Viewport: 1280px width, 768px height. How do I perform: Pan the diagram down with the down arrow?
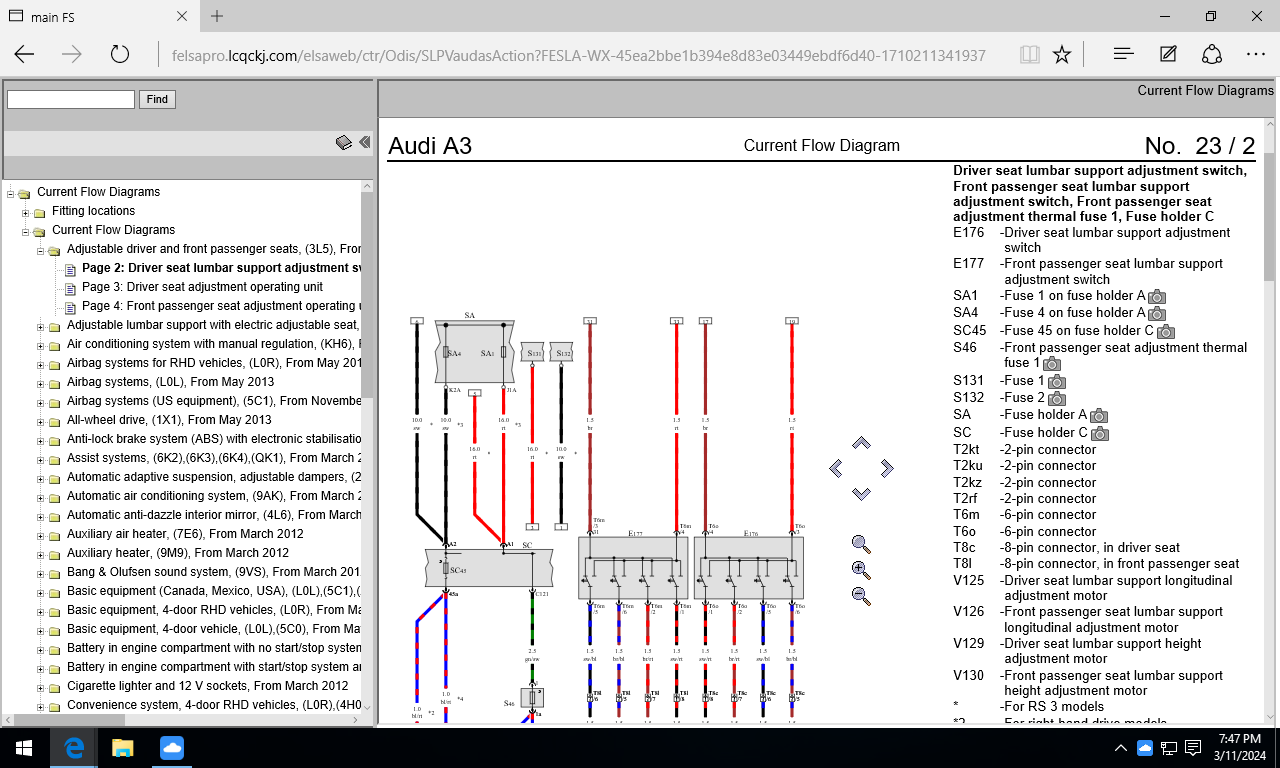click(861, 494)
